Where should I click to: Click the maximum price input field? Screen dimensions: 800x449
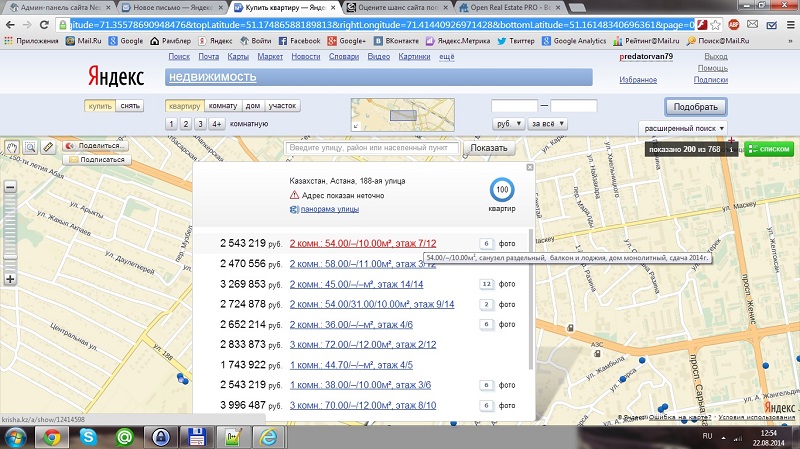(x=573, y=106)
